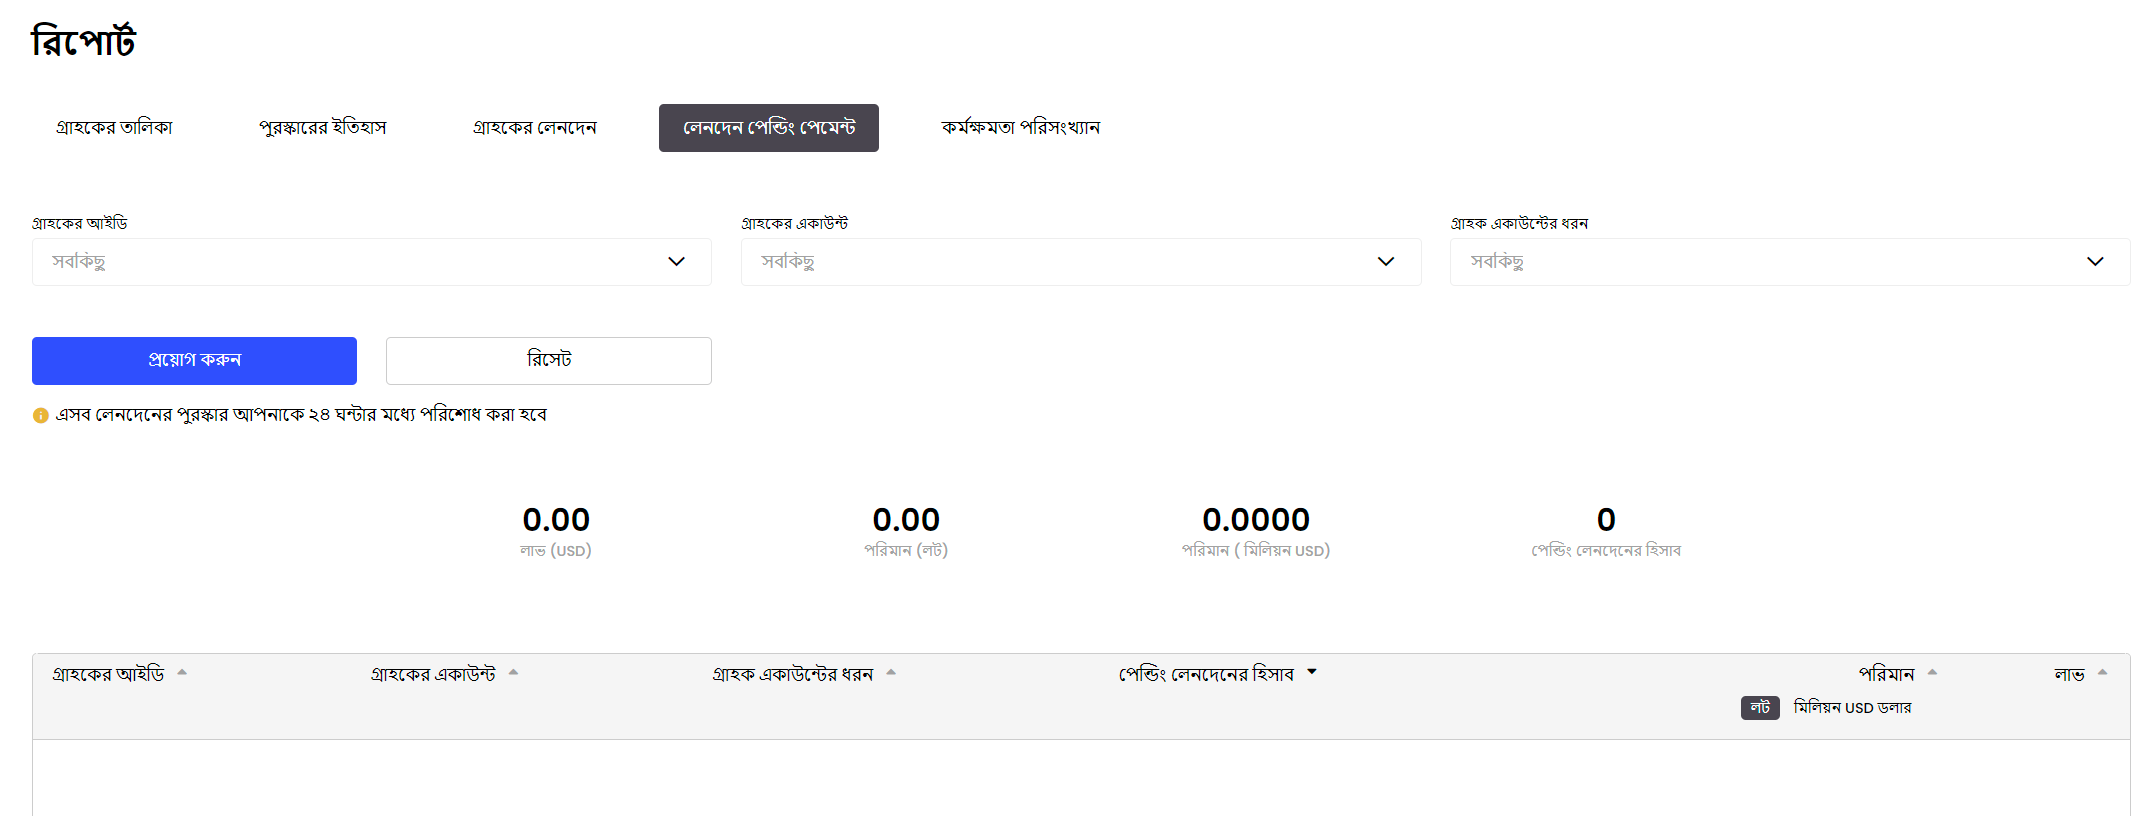Expand the গ্রাহকের একাউন্ট dropdown
Image resolution: width=2151 pixels, height=816 pixels.
1081,262
